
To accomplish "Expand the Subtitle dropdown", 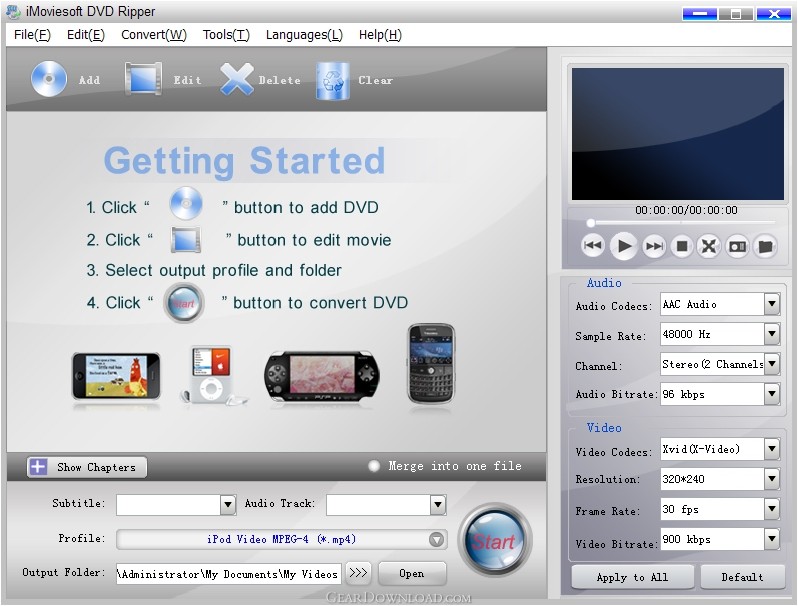I will (228, 505).
